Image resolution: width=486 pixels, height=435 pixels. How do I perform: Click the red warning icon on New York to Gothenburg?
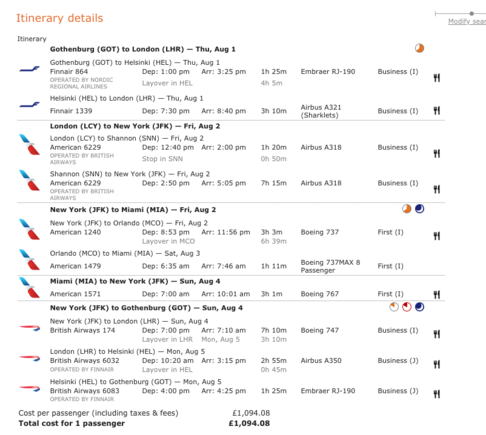(x=406, y=307)
